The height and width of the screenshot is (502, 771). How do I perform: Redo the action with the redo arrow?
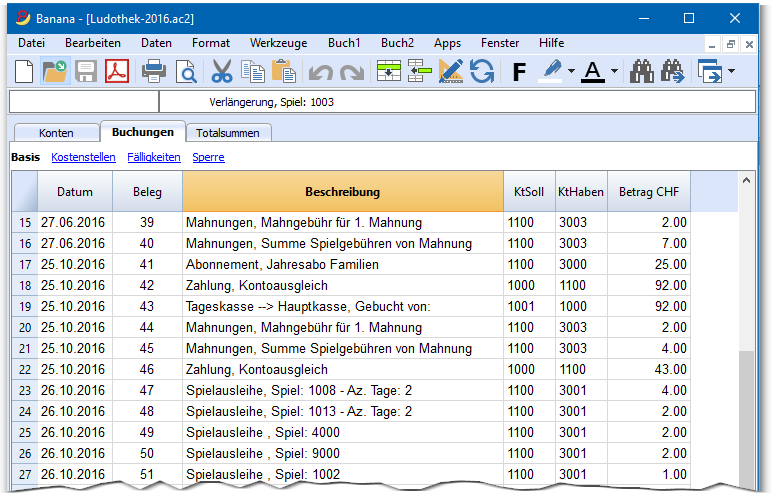click(x=352, y=72)
